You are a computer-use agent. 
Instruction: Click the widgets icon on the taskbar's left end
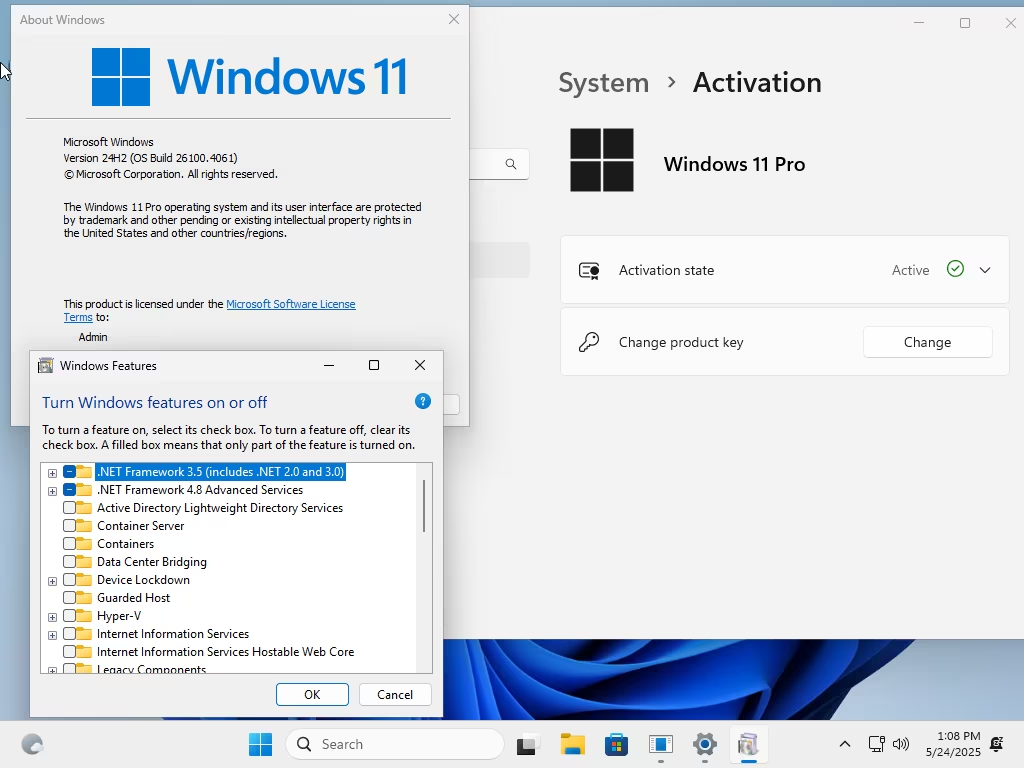[32, 744]
